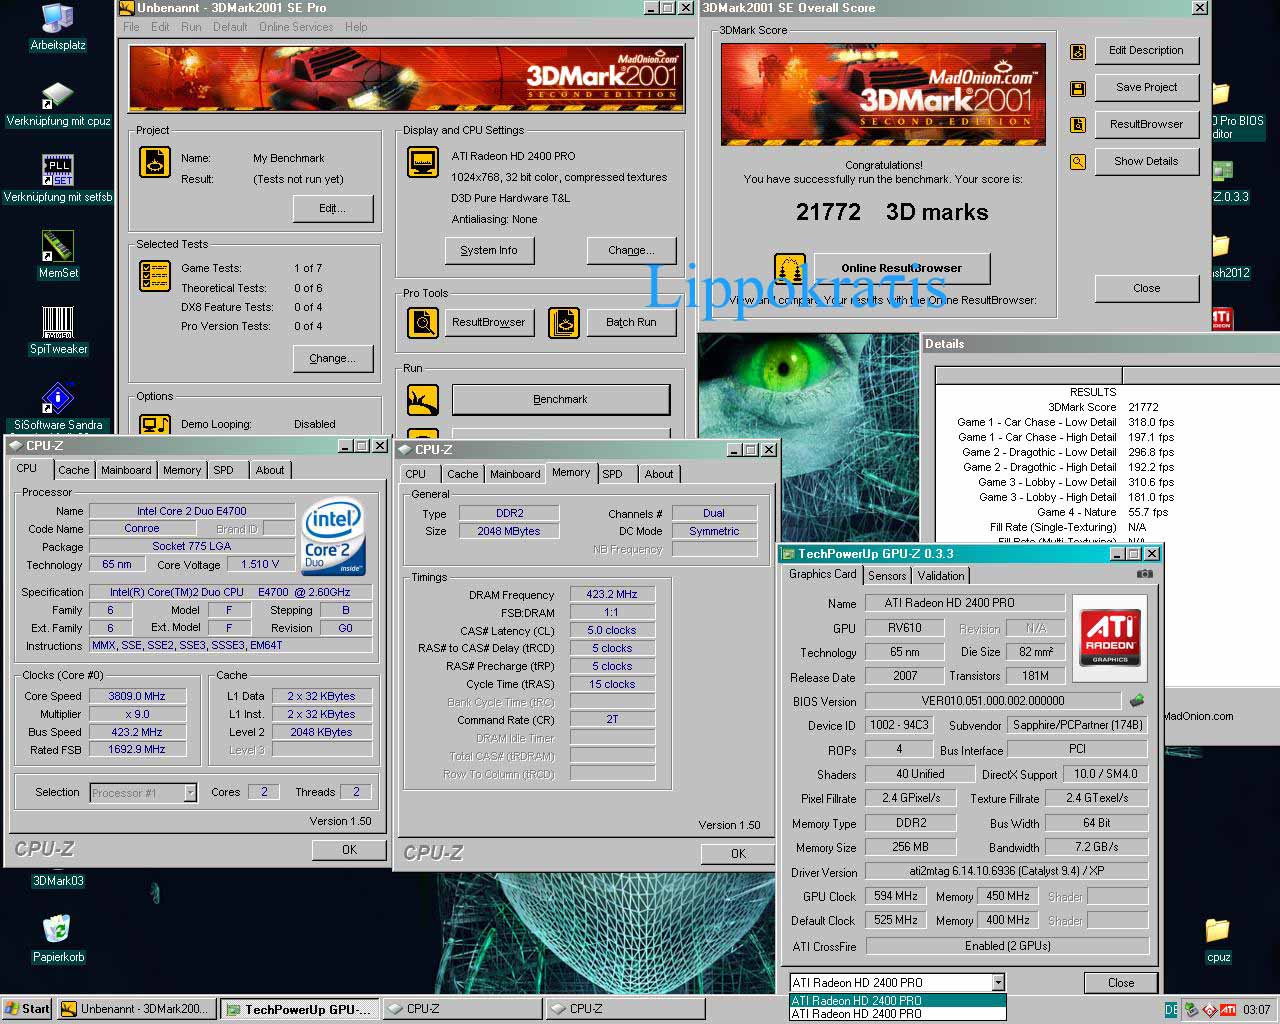Open the GPU selection dropdown in GPU-Z

click(x=997, y=983)
